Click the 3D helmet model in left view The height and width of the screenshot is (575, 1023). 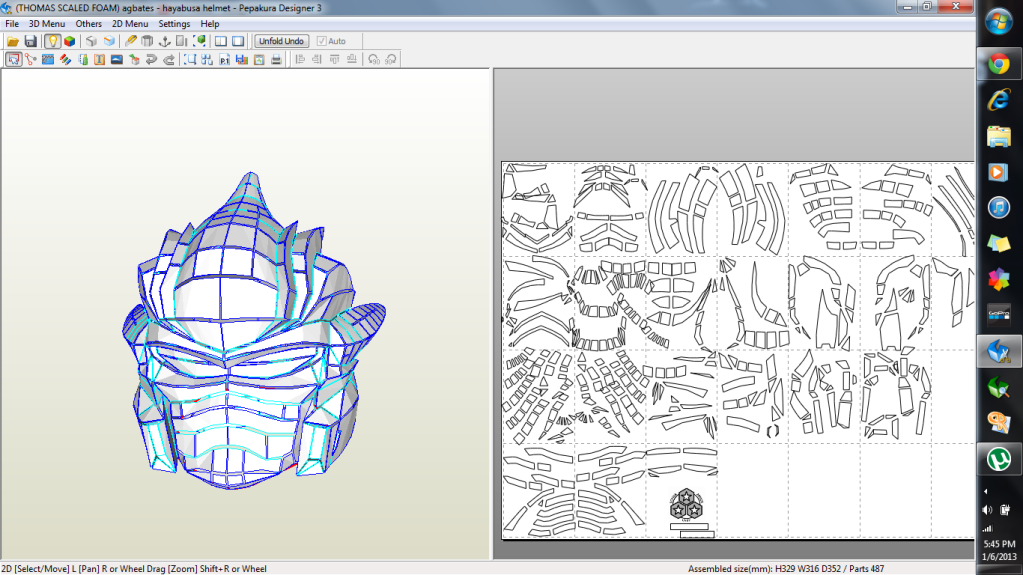(254, 332)
